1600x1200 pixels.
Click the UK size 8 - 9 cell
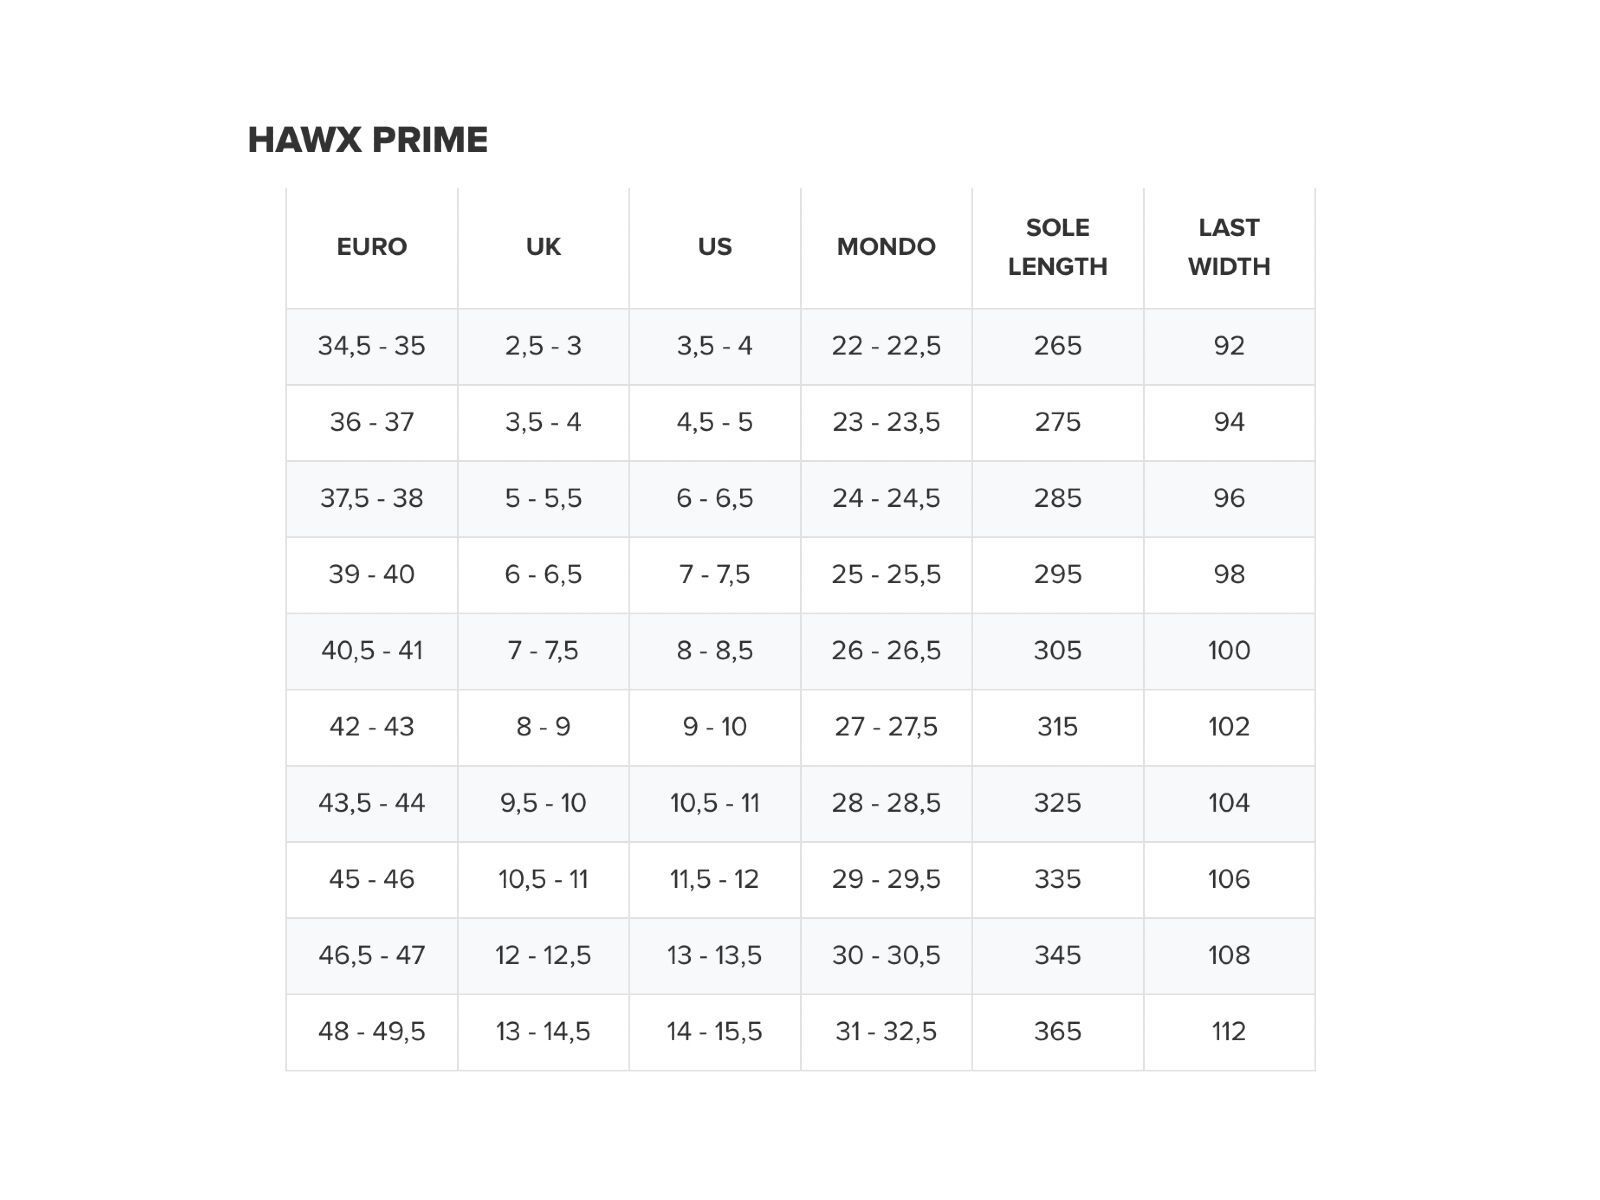click(543, 727)
